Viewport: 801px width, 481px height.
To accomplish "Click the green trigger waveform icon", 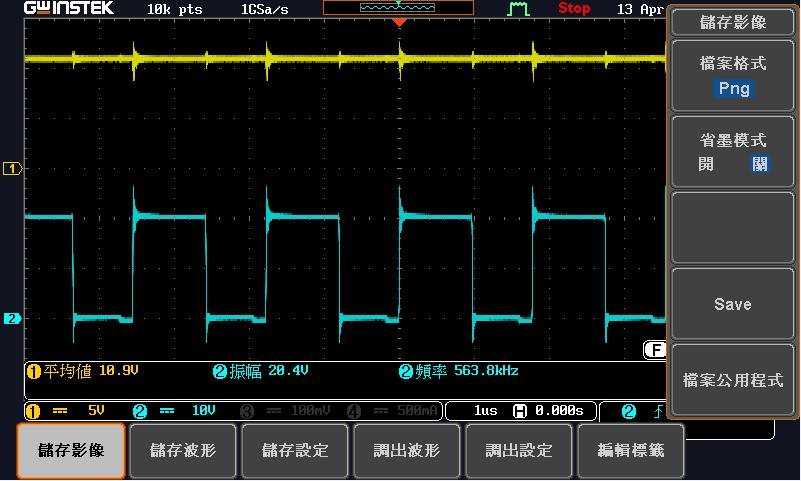I will (x=518, y=9).
